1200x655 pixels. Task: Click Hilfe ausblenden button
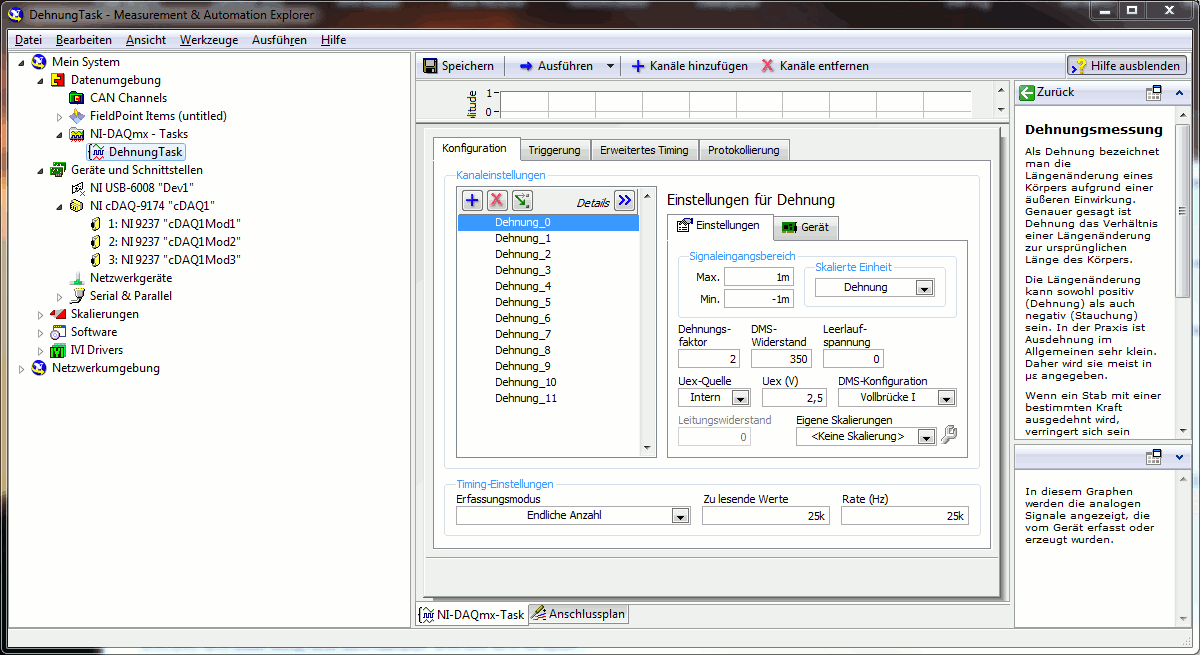(x=1126, y=66)
